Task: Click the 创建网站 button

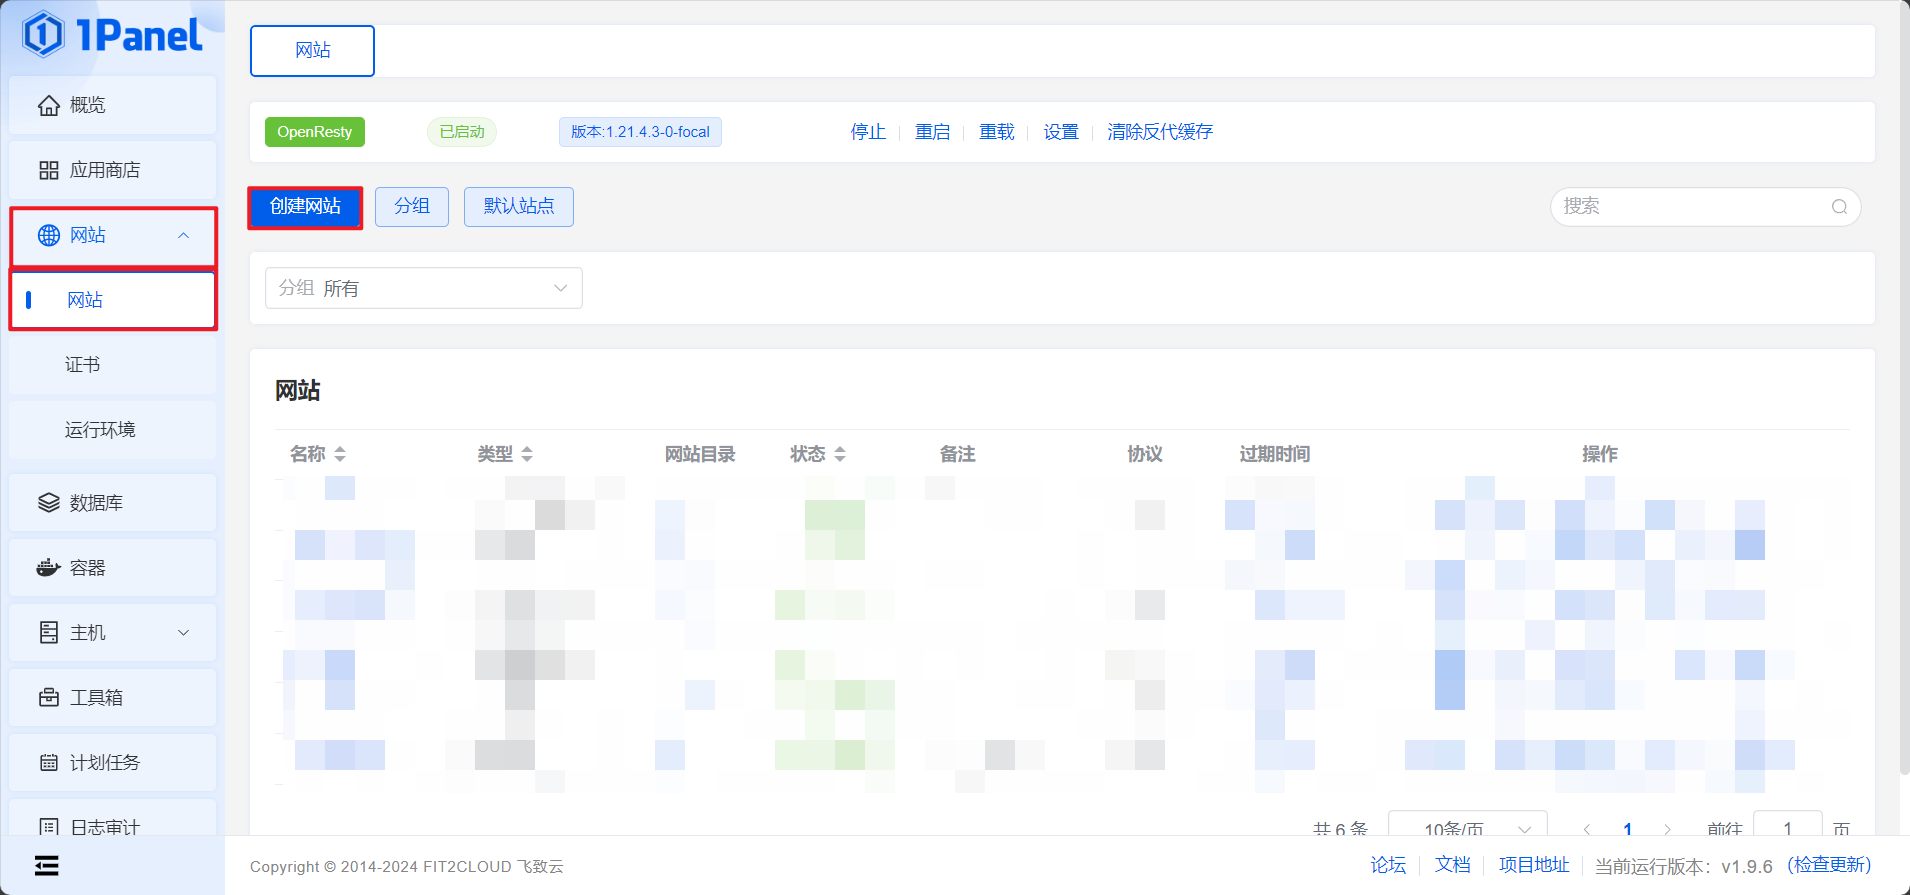Action: (x=305, y=207)
